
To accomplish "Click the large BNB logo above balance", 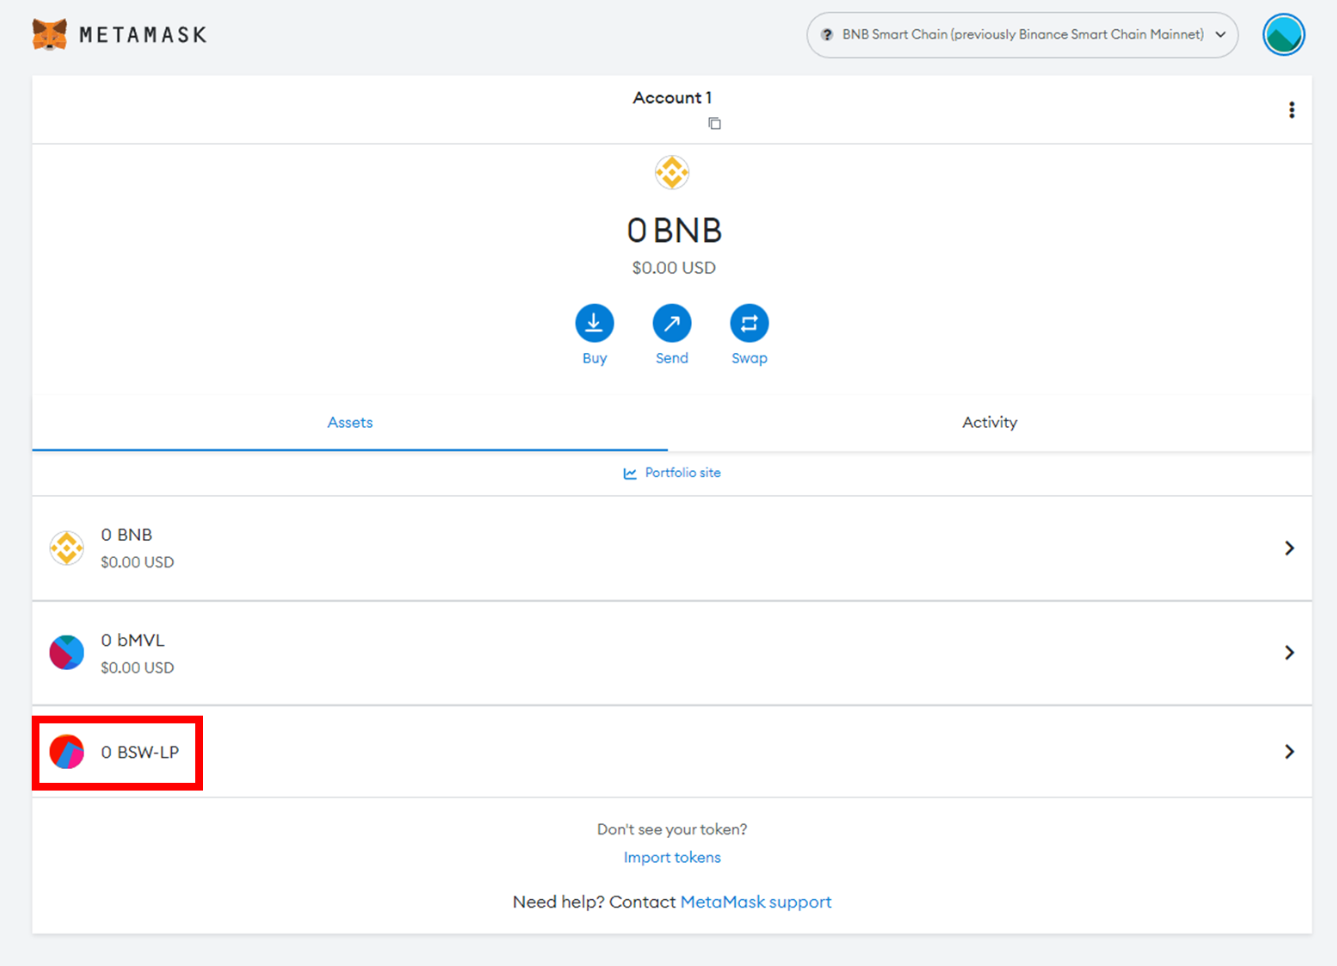I will tap(672, 173).
